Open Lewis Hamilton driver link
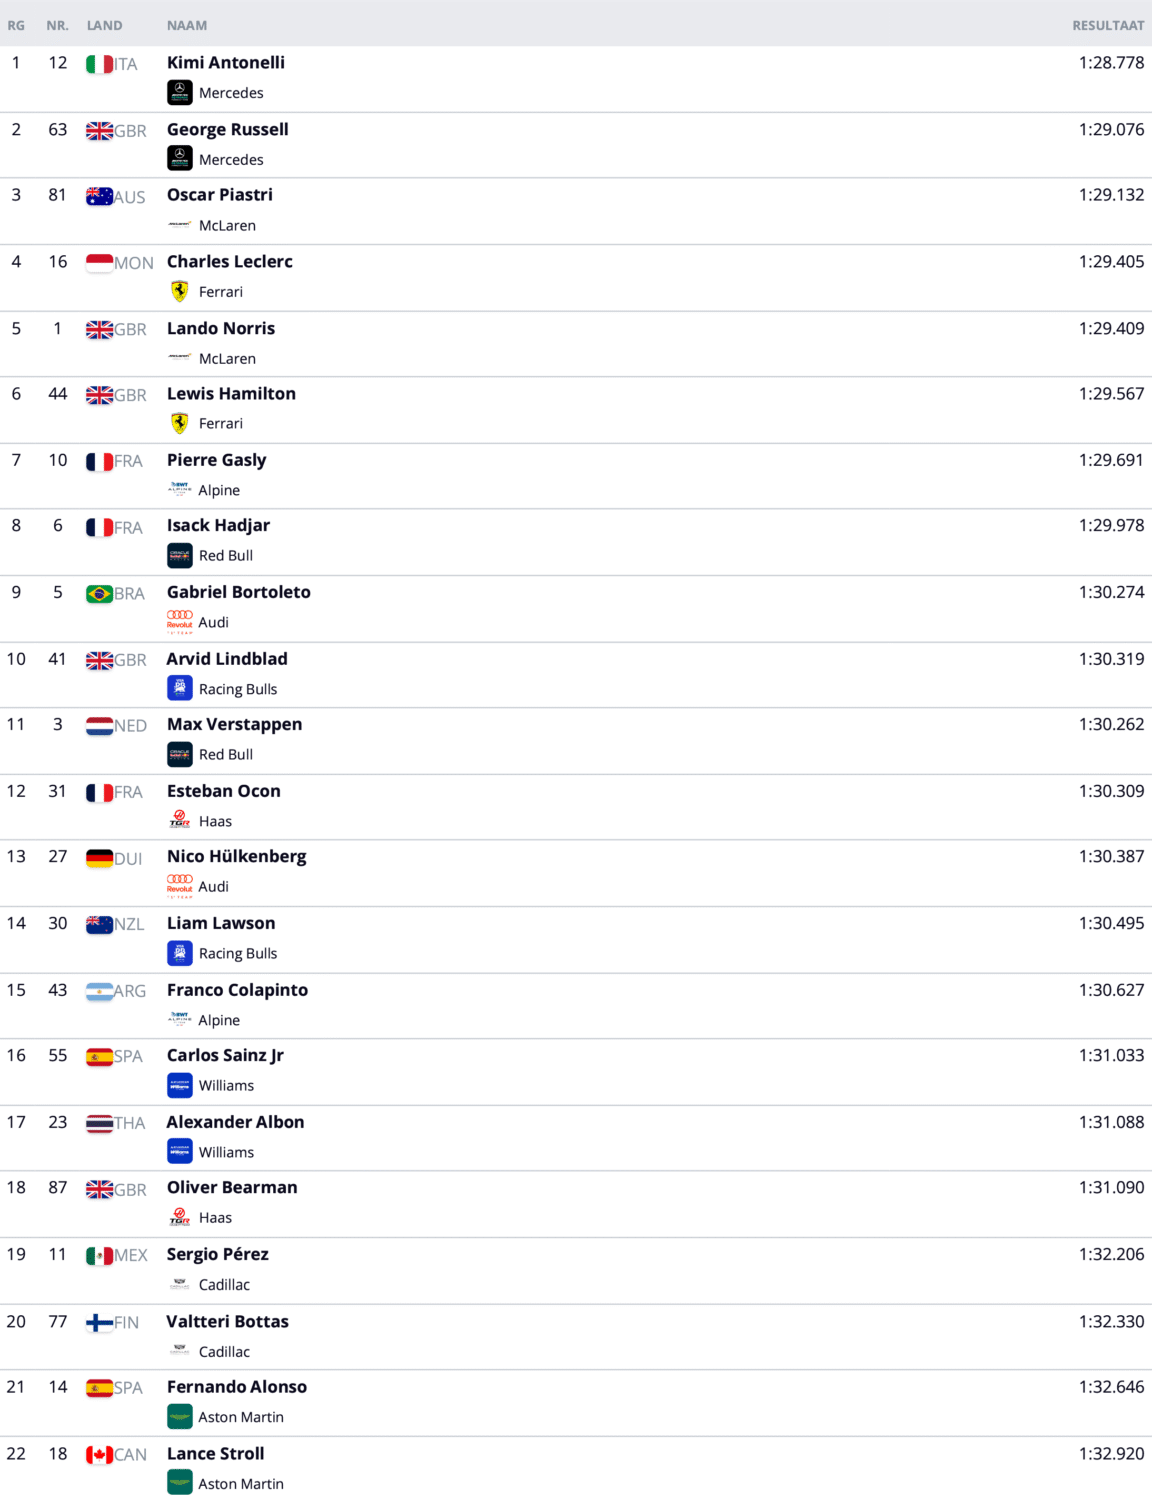The height and width of the screenshot is (1500, 1152). tap(231, 394)
